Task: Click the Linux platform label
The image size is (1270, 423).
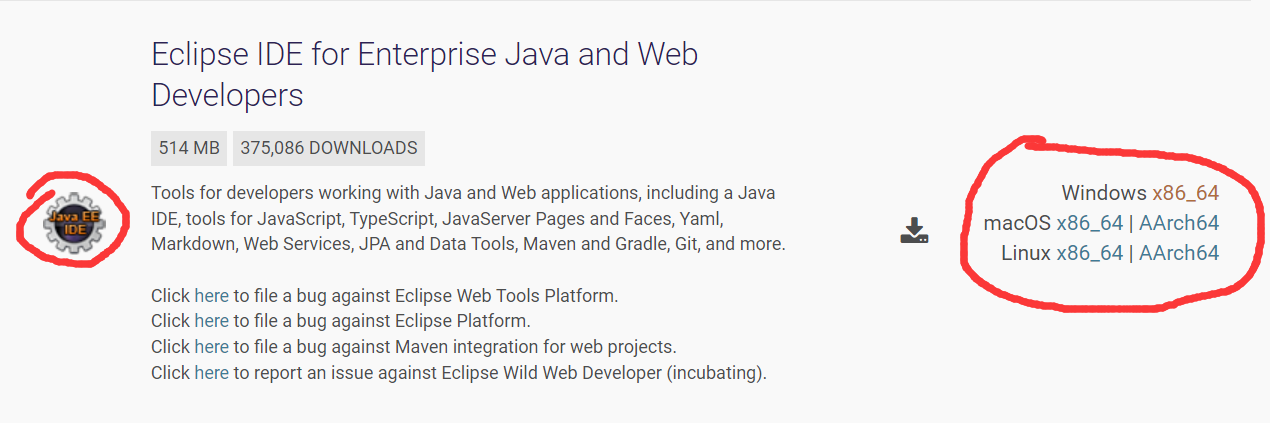Action: pos(1026,253)
